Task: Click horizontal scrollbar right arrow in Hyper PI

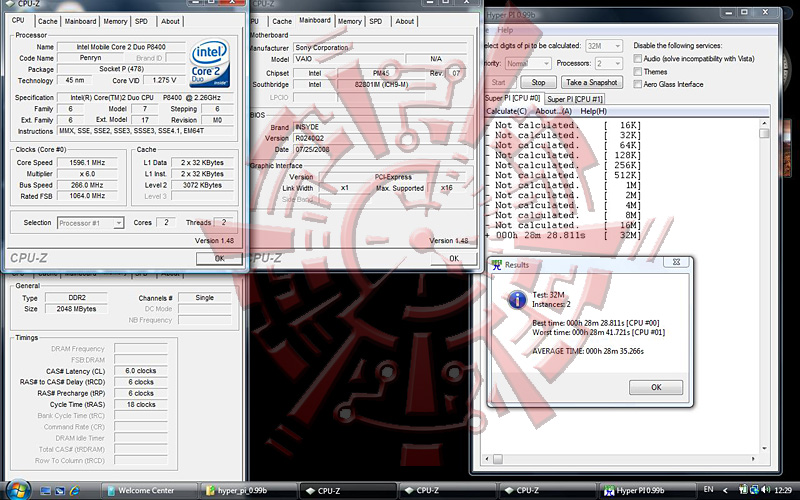Action: tap(753, 459)
